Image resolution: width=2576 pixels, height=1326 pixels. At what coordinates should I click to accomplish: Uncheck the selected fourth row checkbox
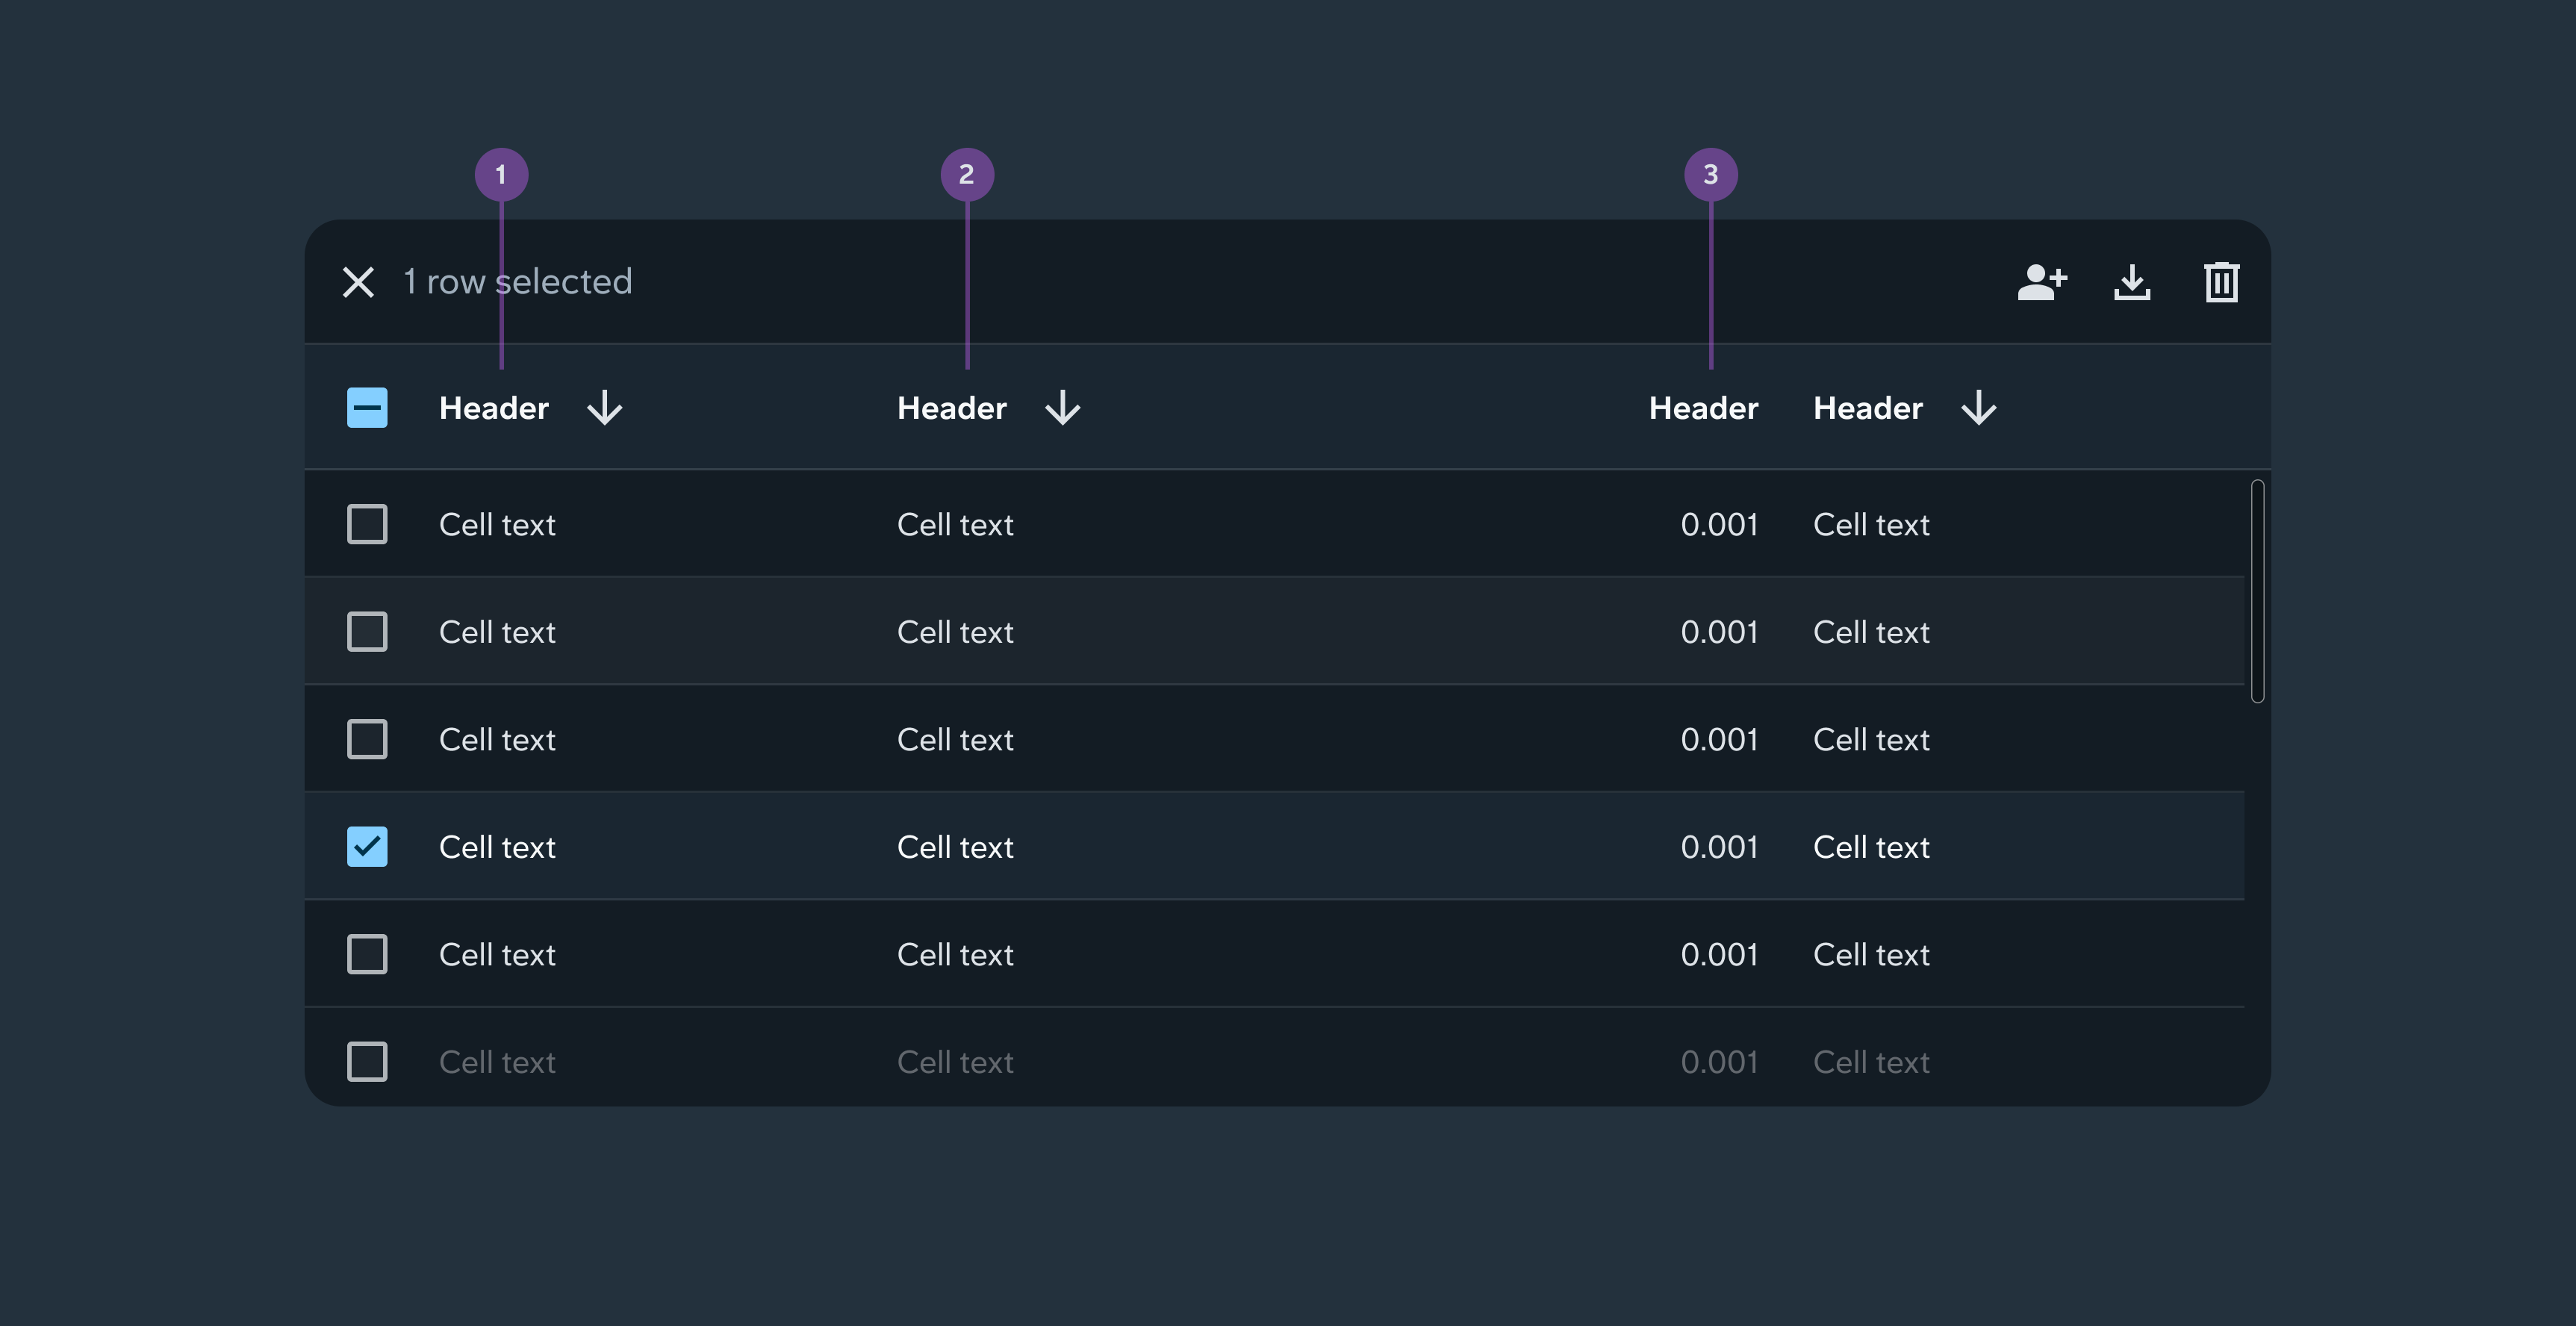(367, 847)
